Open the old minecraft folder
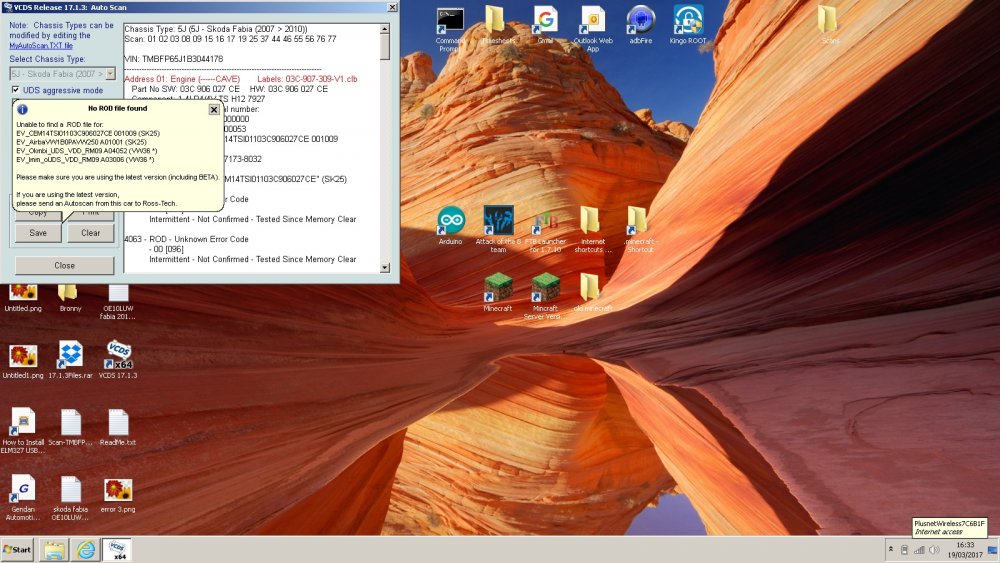Image resolution: width=1000 pixels, height=563 pixels. click(x=592, y=293)
